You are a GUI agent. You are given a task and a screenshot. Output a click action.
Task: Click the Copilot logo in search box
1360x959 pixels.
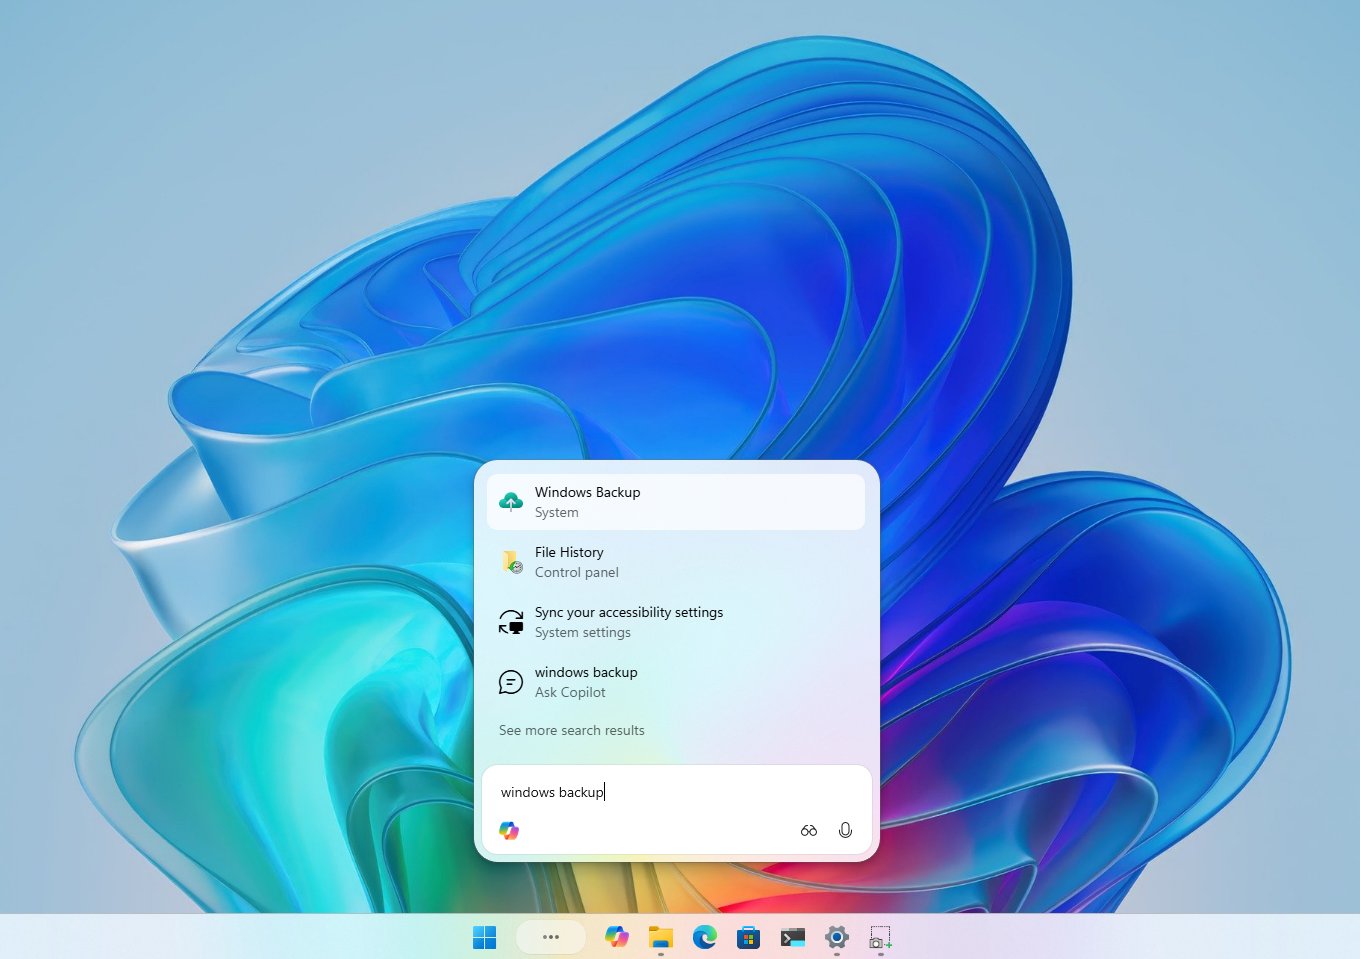(509, 830)
